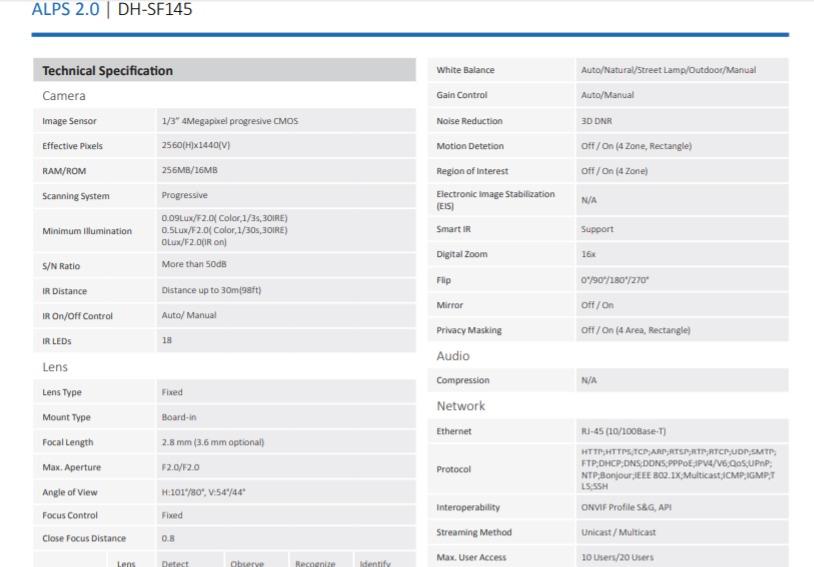Select '0.09Lux/F2.0( Color,1/3s,30IRE)' line
Screen dimensions: 814x567
(224, 218)
